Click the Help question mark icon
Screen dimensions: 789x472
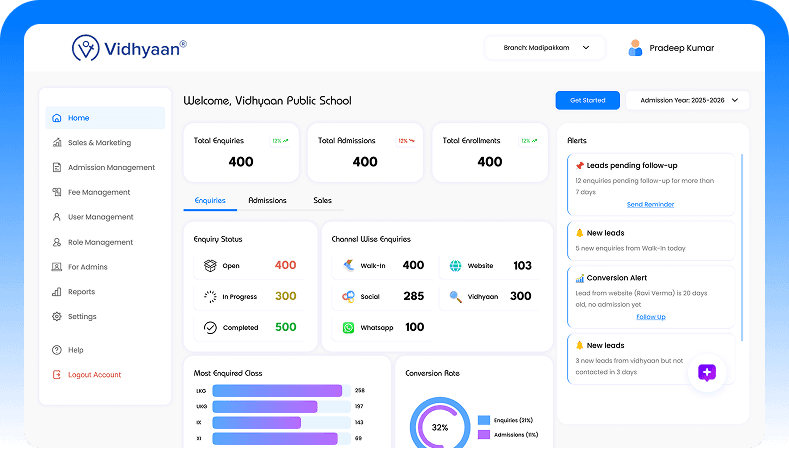(57, 350)
